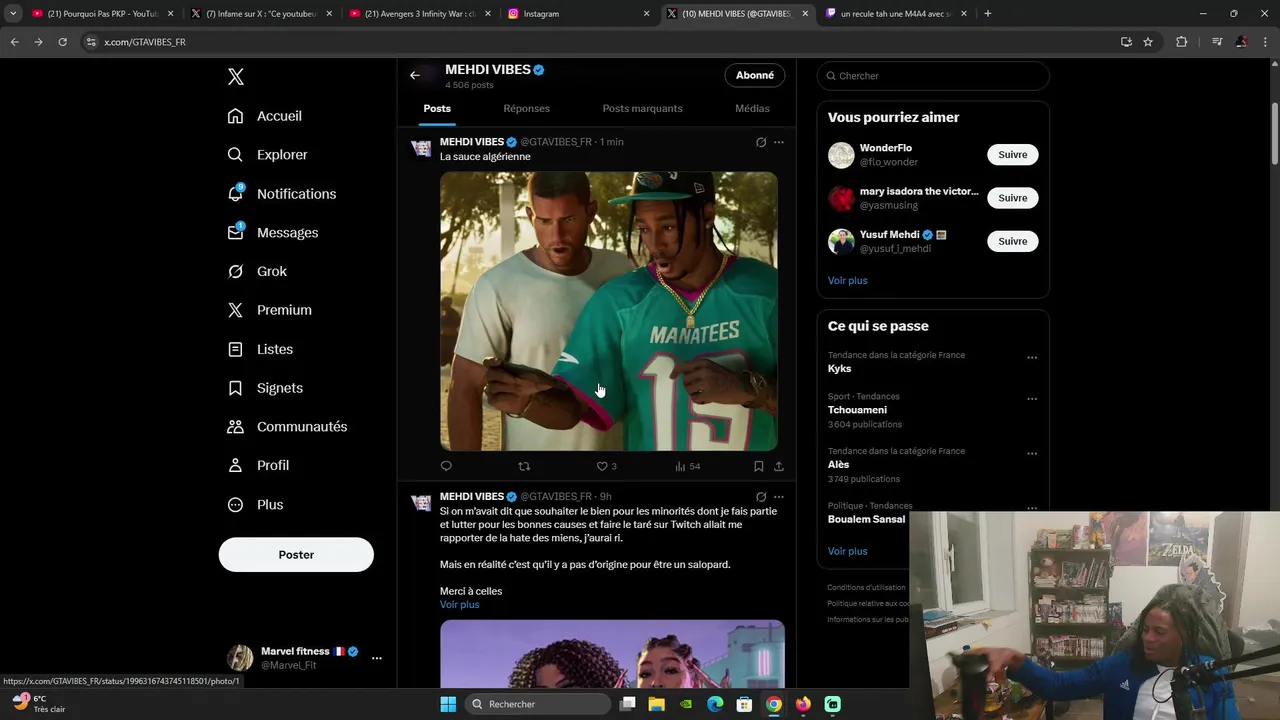Click page vertical scrollbar
This screenshot has height=720, width=1280.
point(1274,135)
